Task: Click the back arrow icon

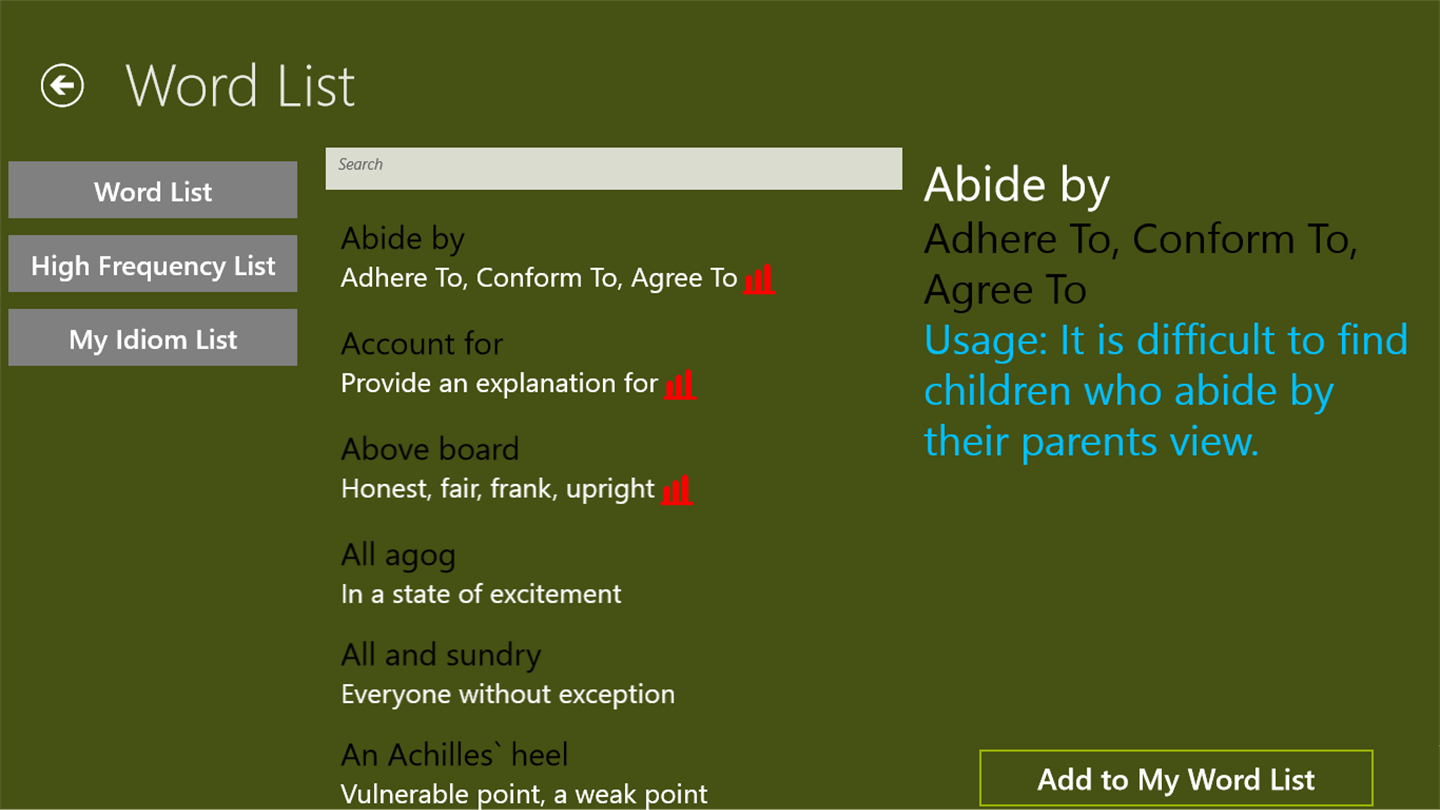Action: (x=62, y=86)
